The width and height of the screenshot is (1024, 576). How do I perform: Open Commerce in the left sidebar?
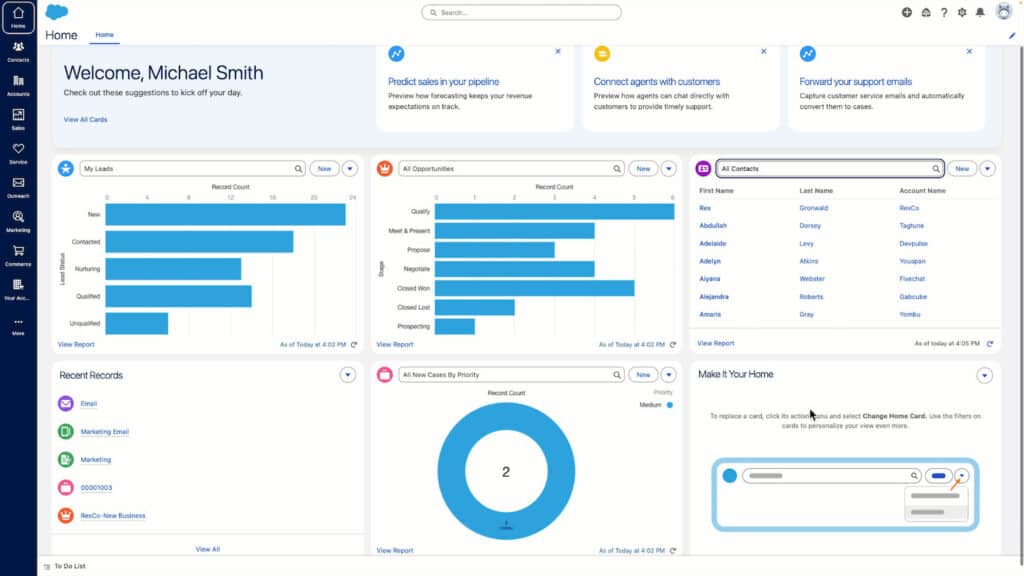[18, 255]
